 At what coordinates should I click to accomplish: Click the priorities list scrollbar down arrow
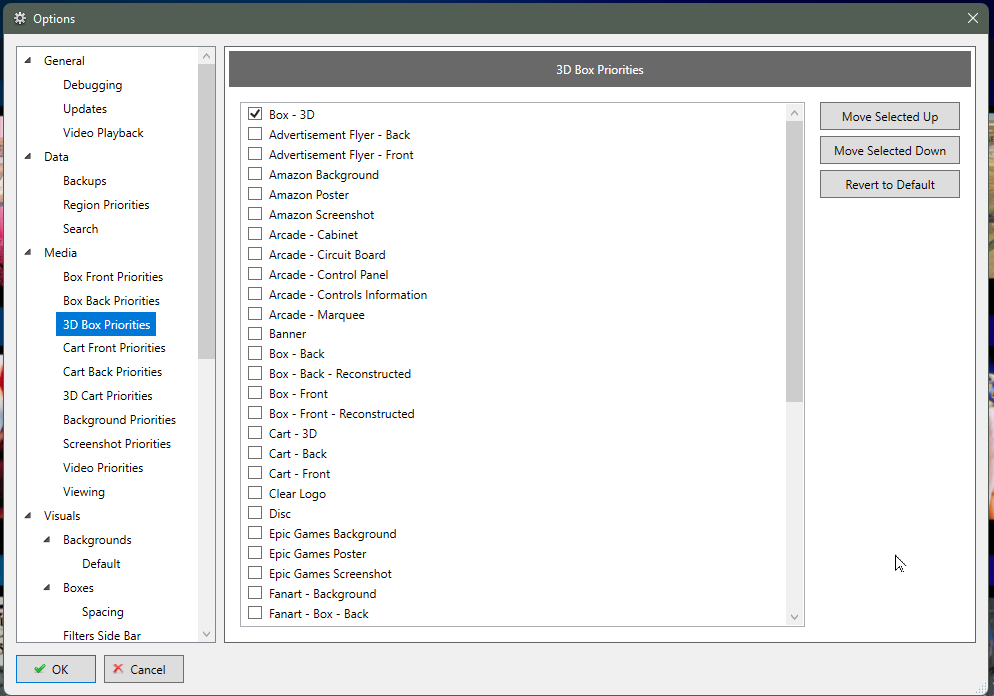[x=794, y=617]
